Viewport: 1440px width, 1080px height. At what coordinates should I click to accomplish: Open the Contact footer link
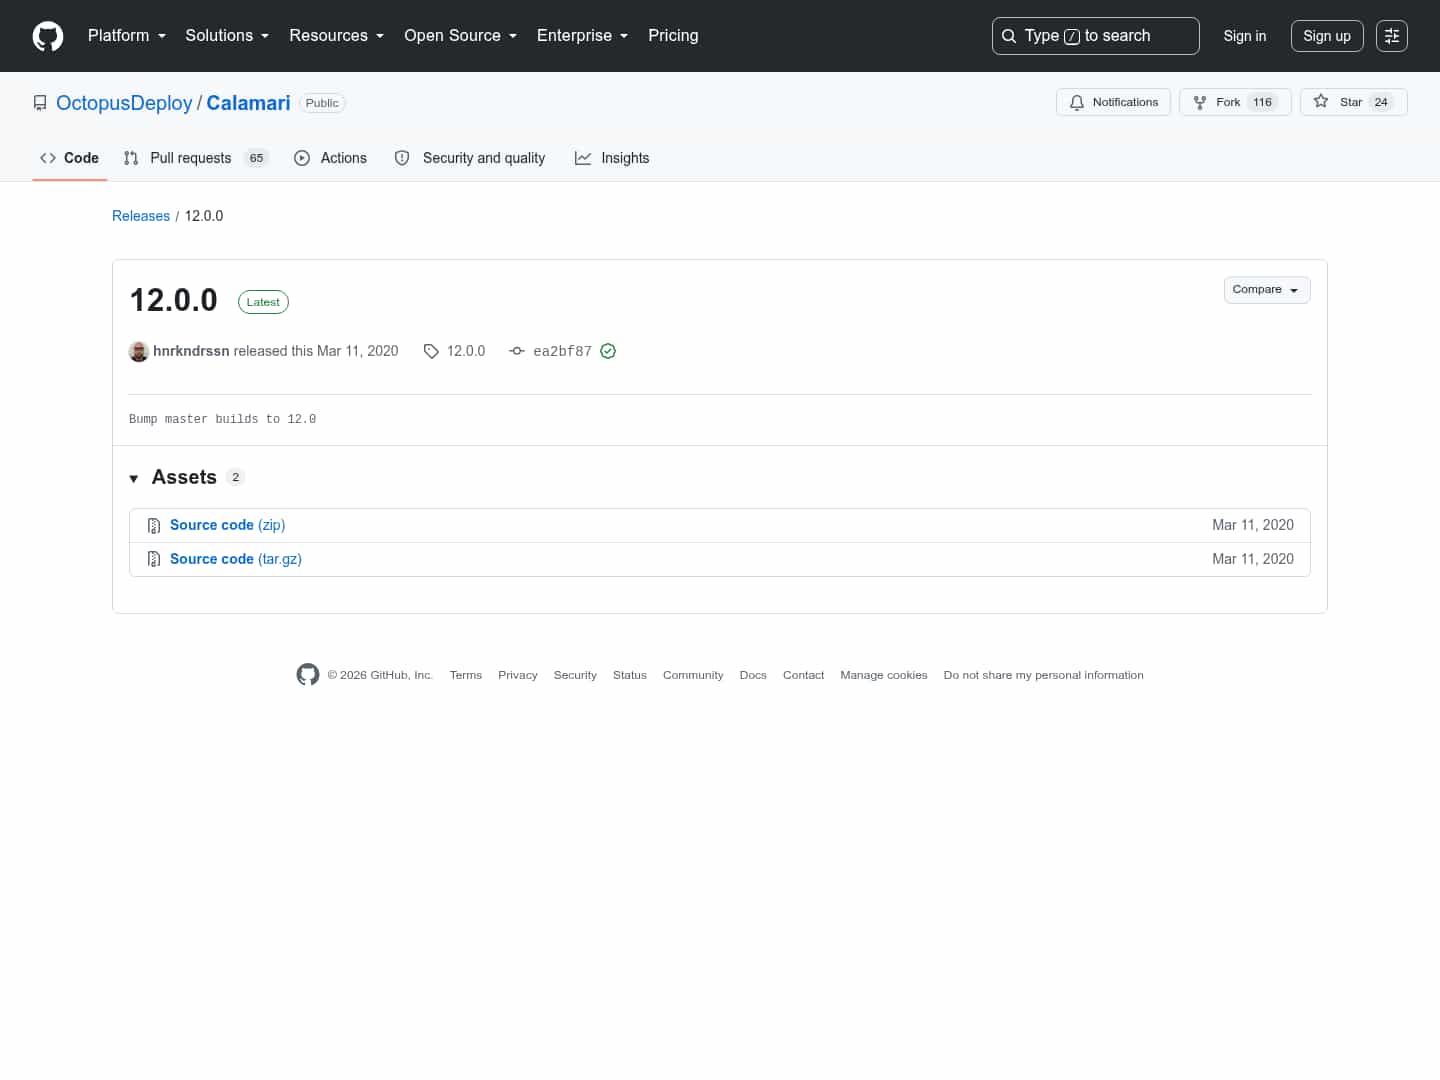coord(803,675)
